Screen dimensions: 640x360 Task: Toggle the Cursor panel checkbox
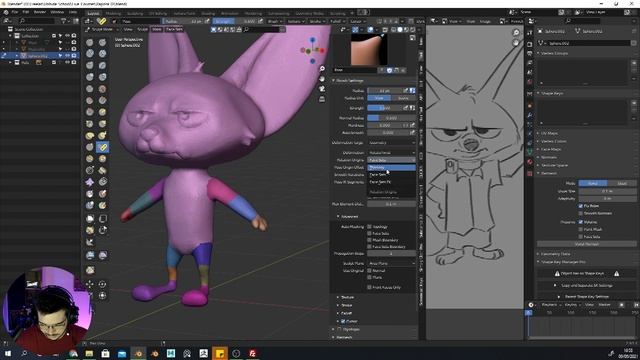(343, 321)
